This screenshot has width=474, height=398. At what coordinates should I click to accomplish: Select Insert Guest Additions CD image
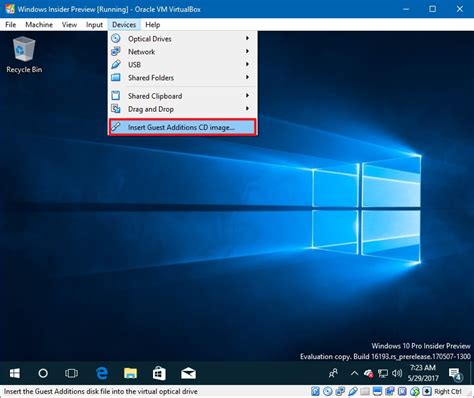click(182, 127)
